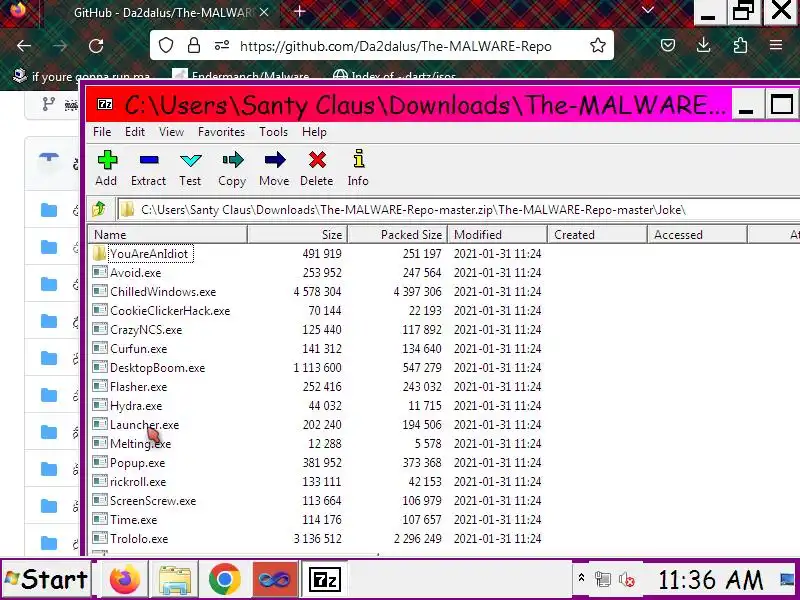Launch Chrome from the taskbar
800x600 pixels.
(224, 579)
